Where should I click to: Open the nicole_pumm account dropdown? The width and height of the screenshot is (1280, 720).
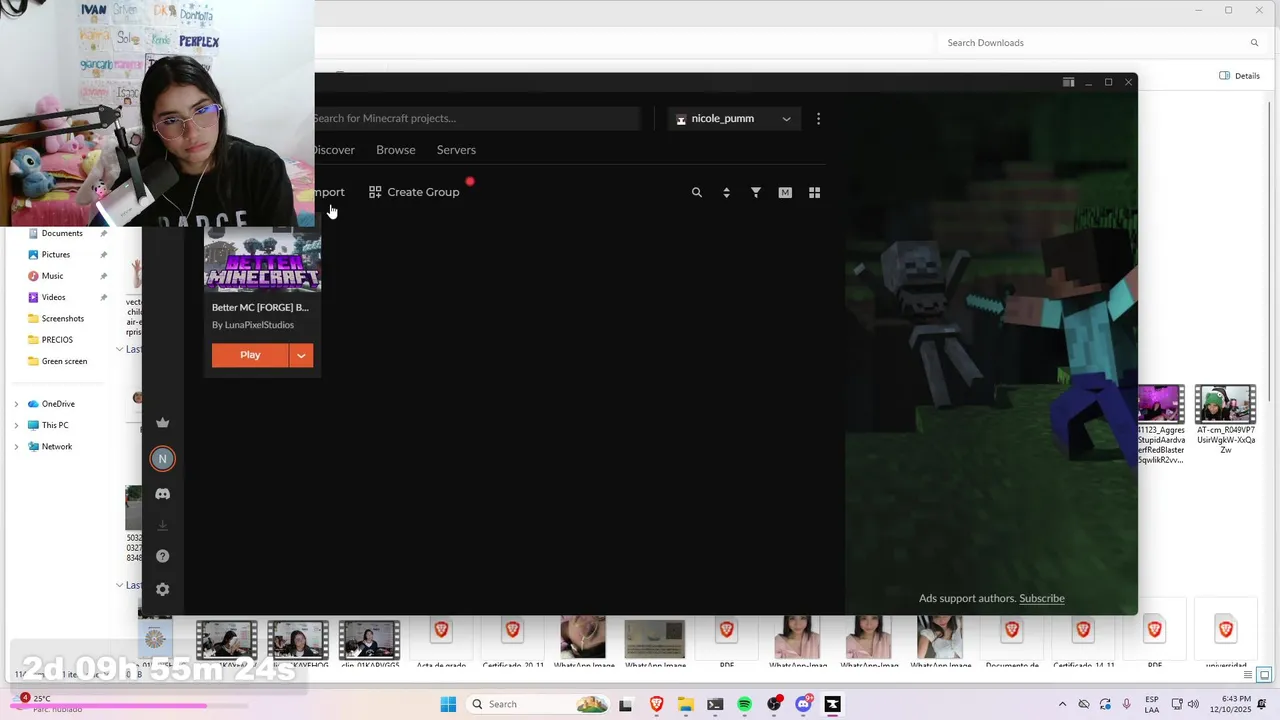click(733, 118)
